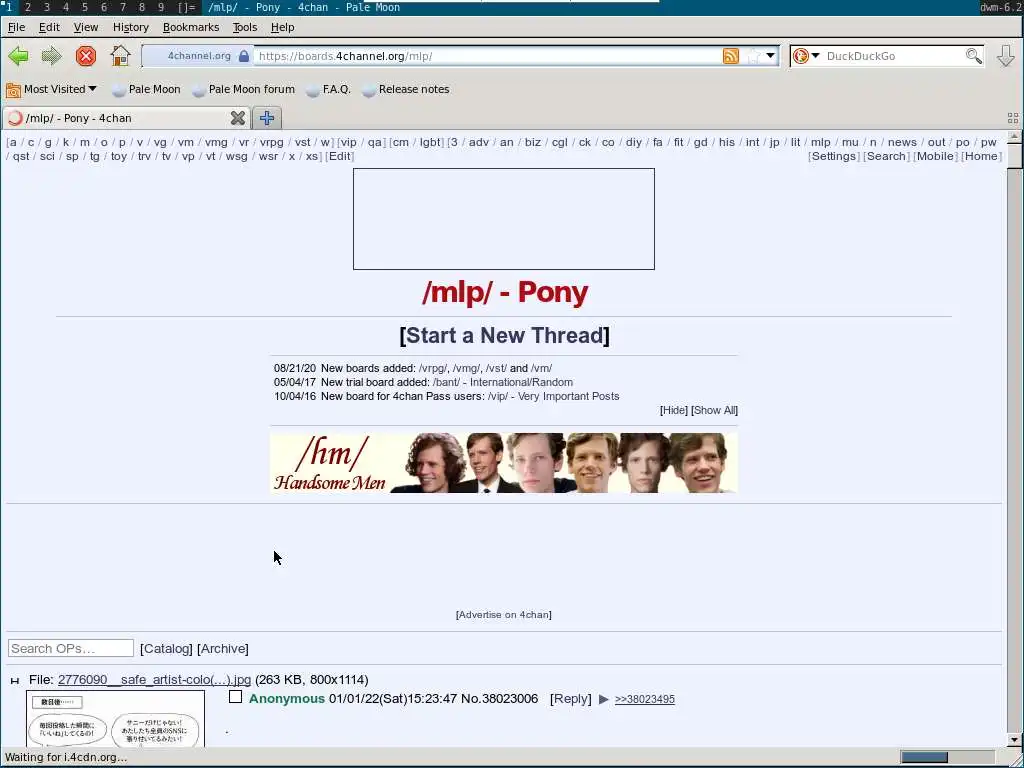Open the /vrpg/ board link in announcements
The height and width of the screenshot is (768, 1024).
pos(432,368)
